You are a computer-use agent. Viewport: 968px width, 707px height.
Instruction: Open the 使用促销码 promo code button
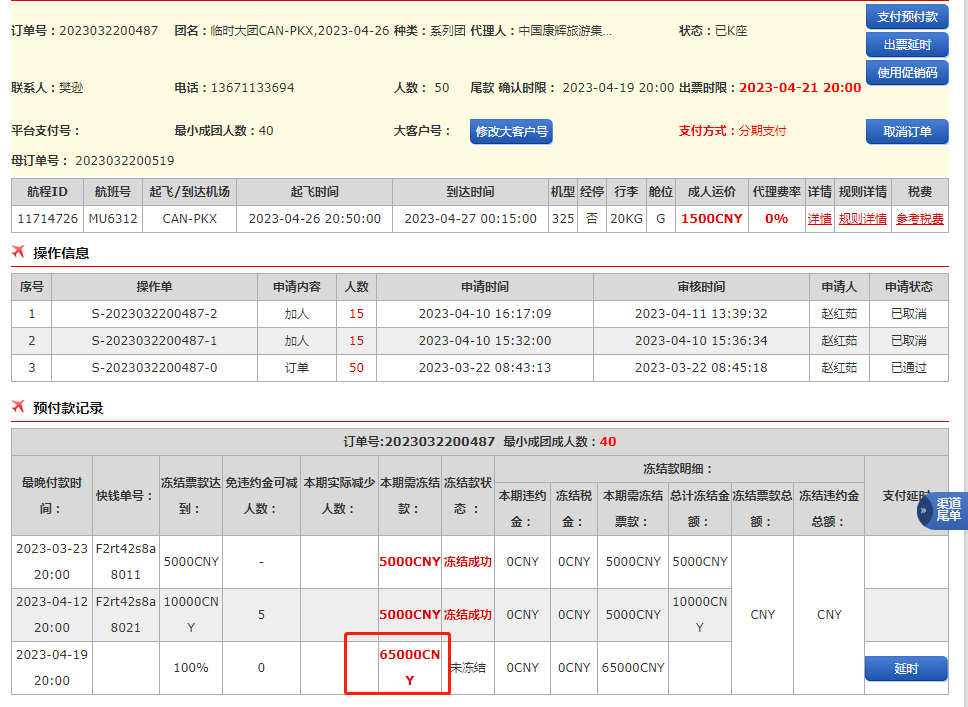pos(906,72)
